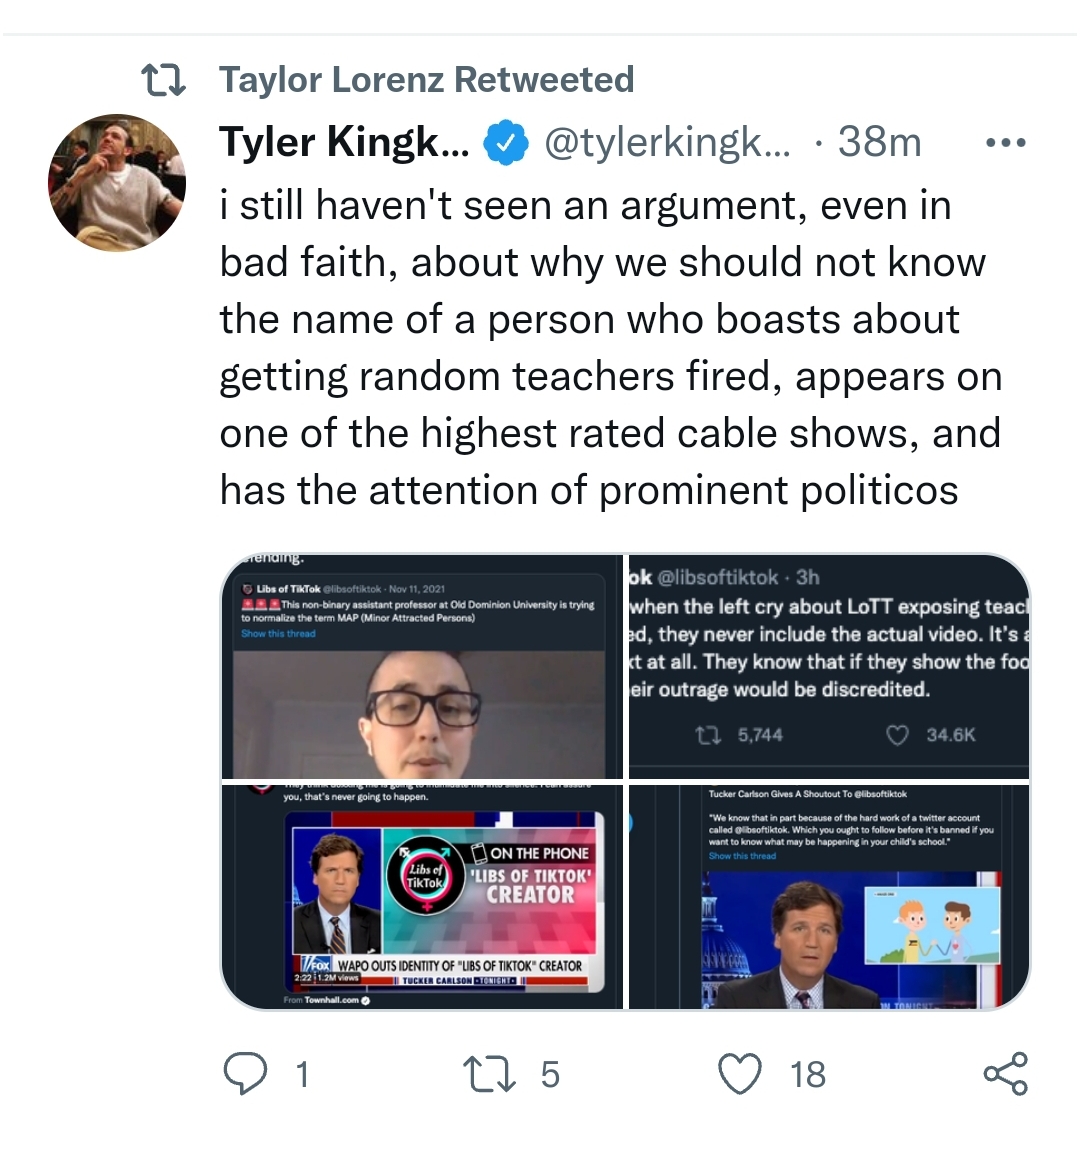Open the 38m timestamp link
The image size is (1080, 1152).
(x=879, y=142)
